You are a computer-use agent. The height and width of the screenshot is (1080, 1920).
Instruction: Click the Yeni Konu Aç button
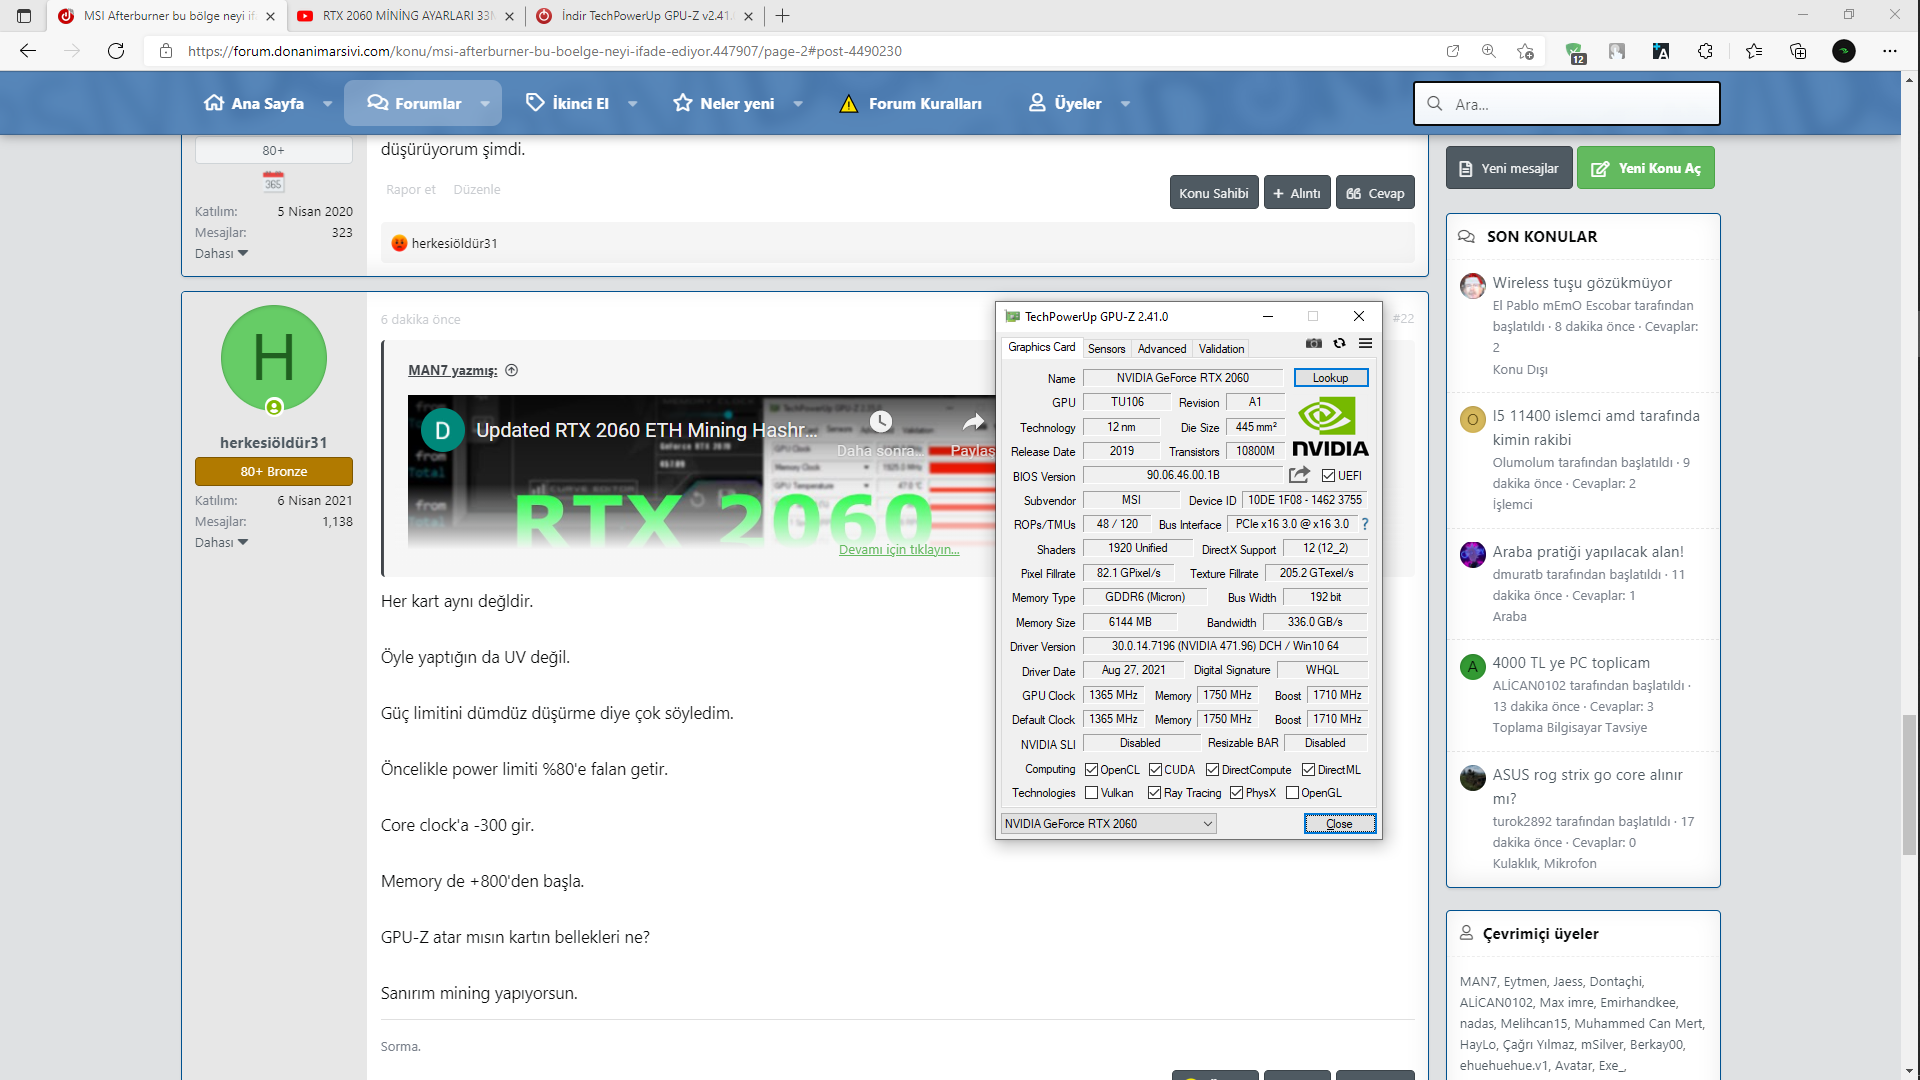tap(1645, 168)
